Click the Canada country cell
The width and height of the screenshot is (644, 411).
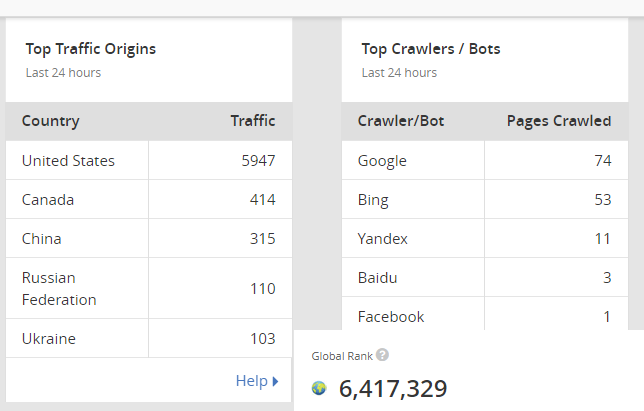[77, 200]
